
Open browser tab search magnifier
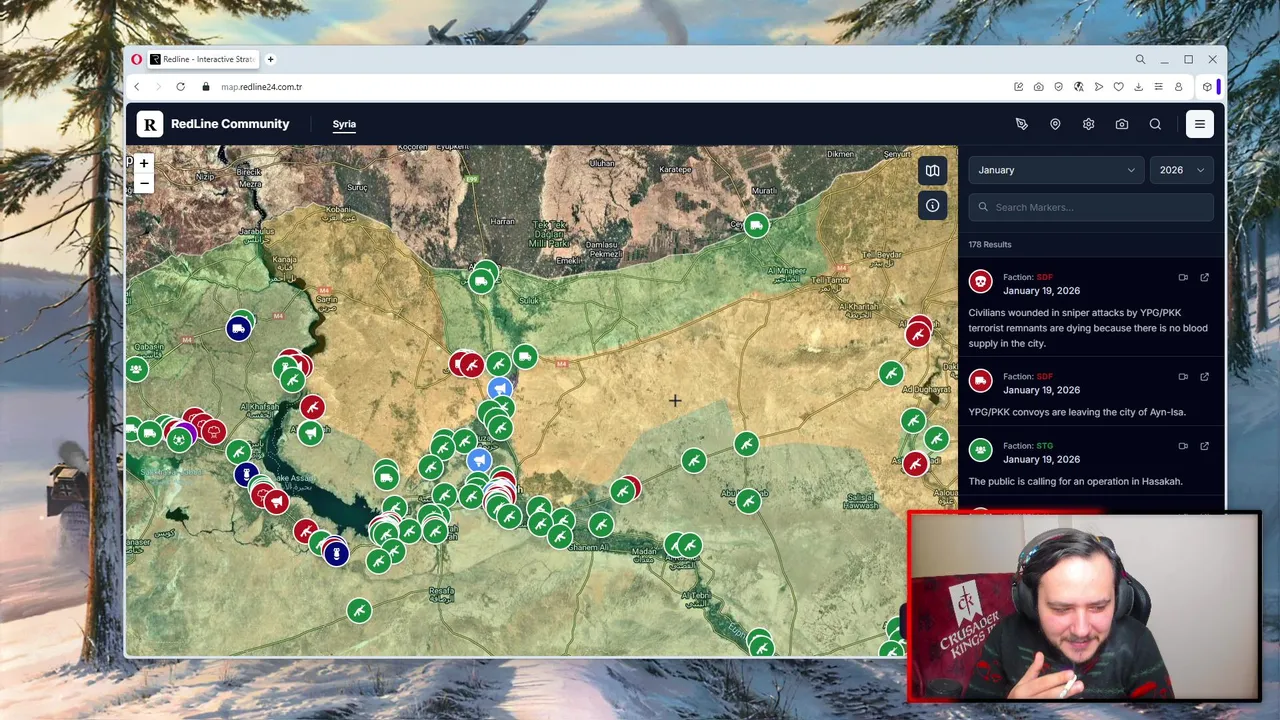click(1140, 59)
